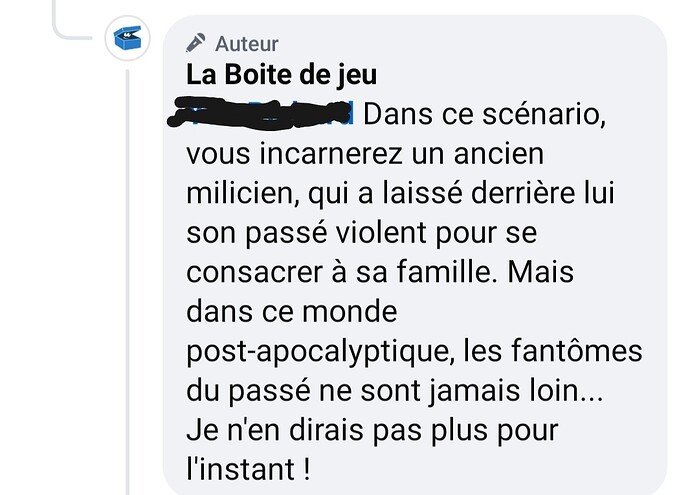Click the phrase "dans ce monde"
Viewport: 690px width, 495px height.
click(292, 312)
